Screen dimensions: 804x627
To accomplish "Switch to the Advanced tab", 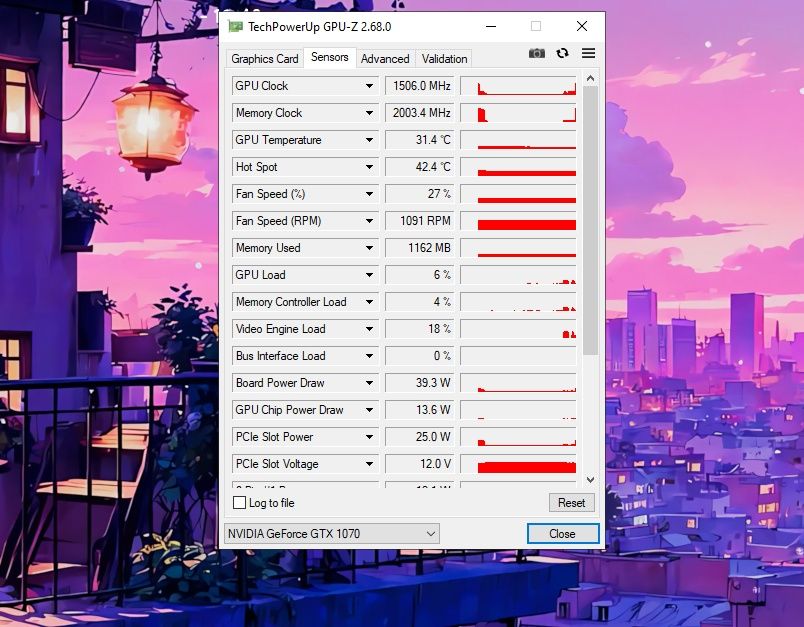I will [x=385, y=58].
